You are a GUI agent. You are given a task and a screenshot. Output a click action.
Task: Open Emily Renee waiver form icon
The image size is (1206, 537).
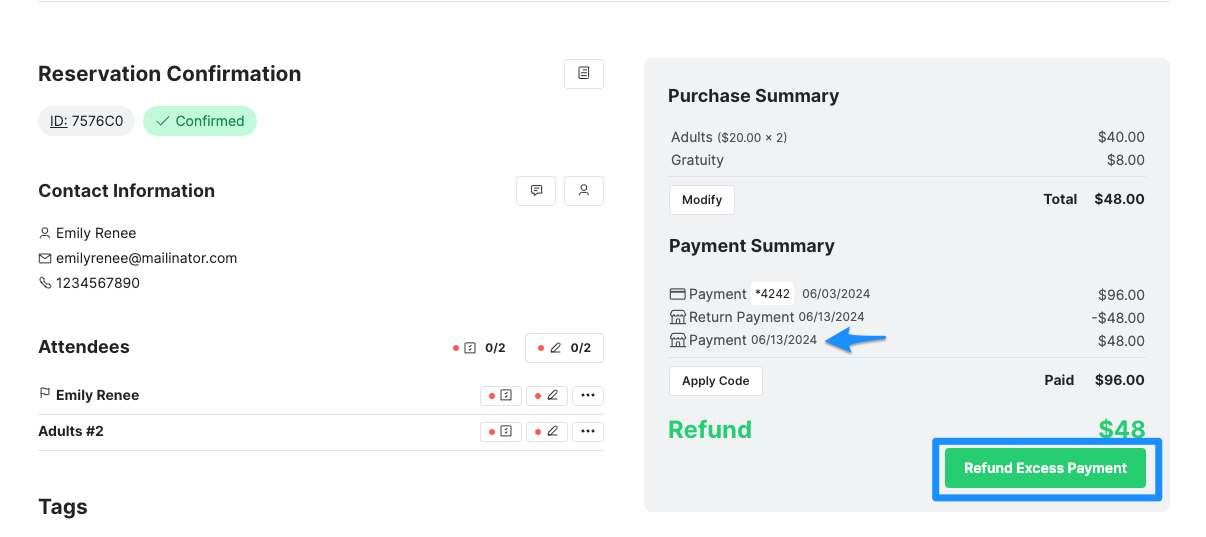501,396
